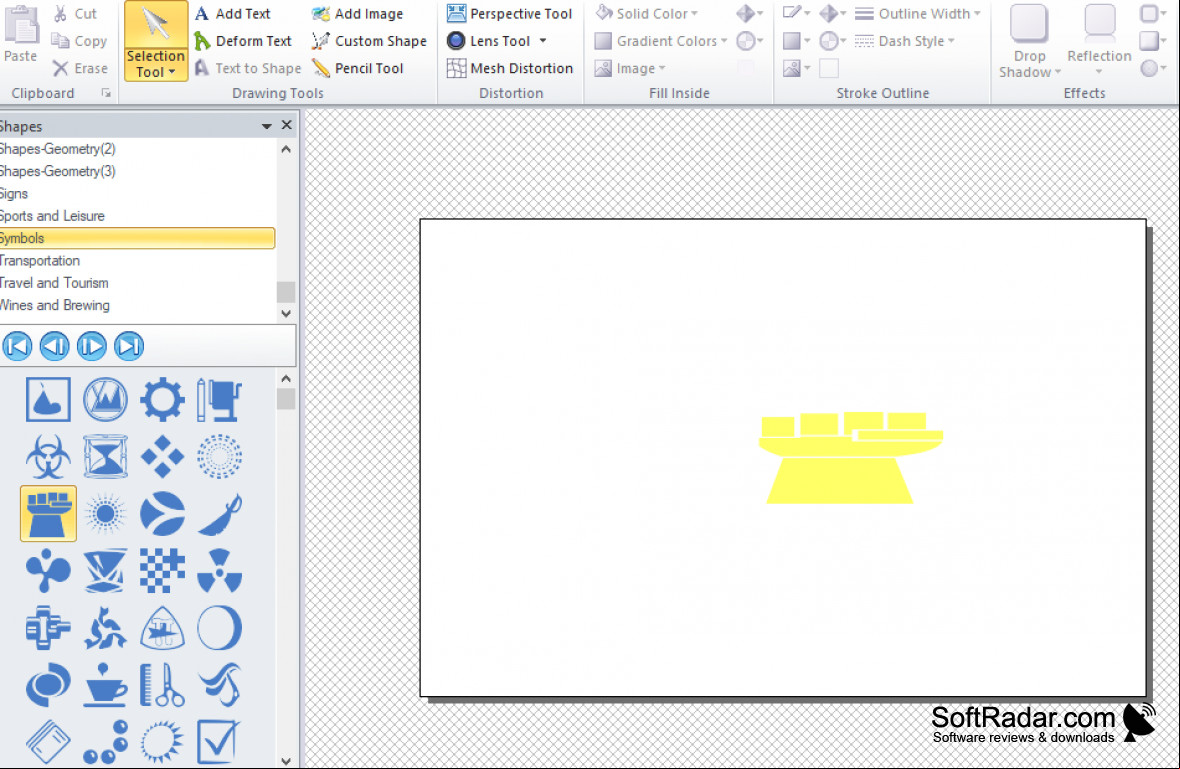This screenshot has height=769, width=1180.
Task: Select Wines and Brewing category
Action: click(x=138, y=305)
